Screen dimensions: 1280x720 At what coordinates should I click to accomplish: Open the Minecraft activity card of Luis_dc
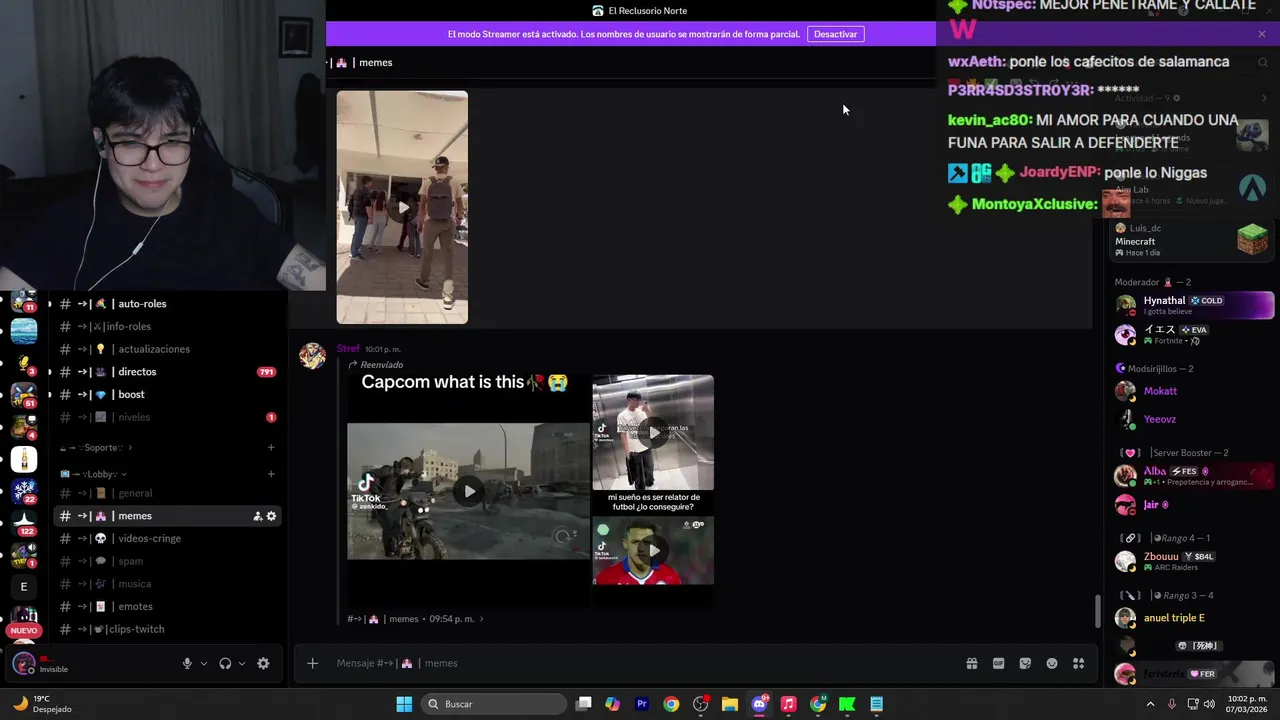1190,240
